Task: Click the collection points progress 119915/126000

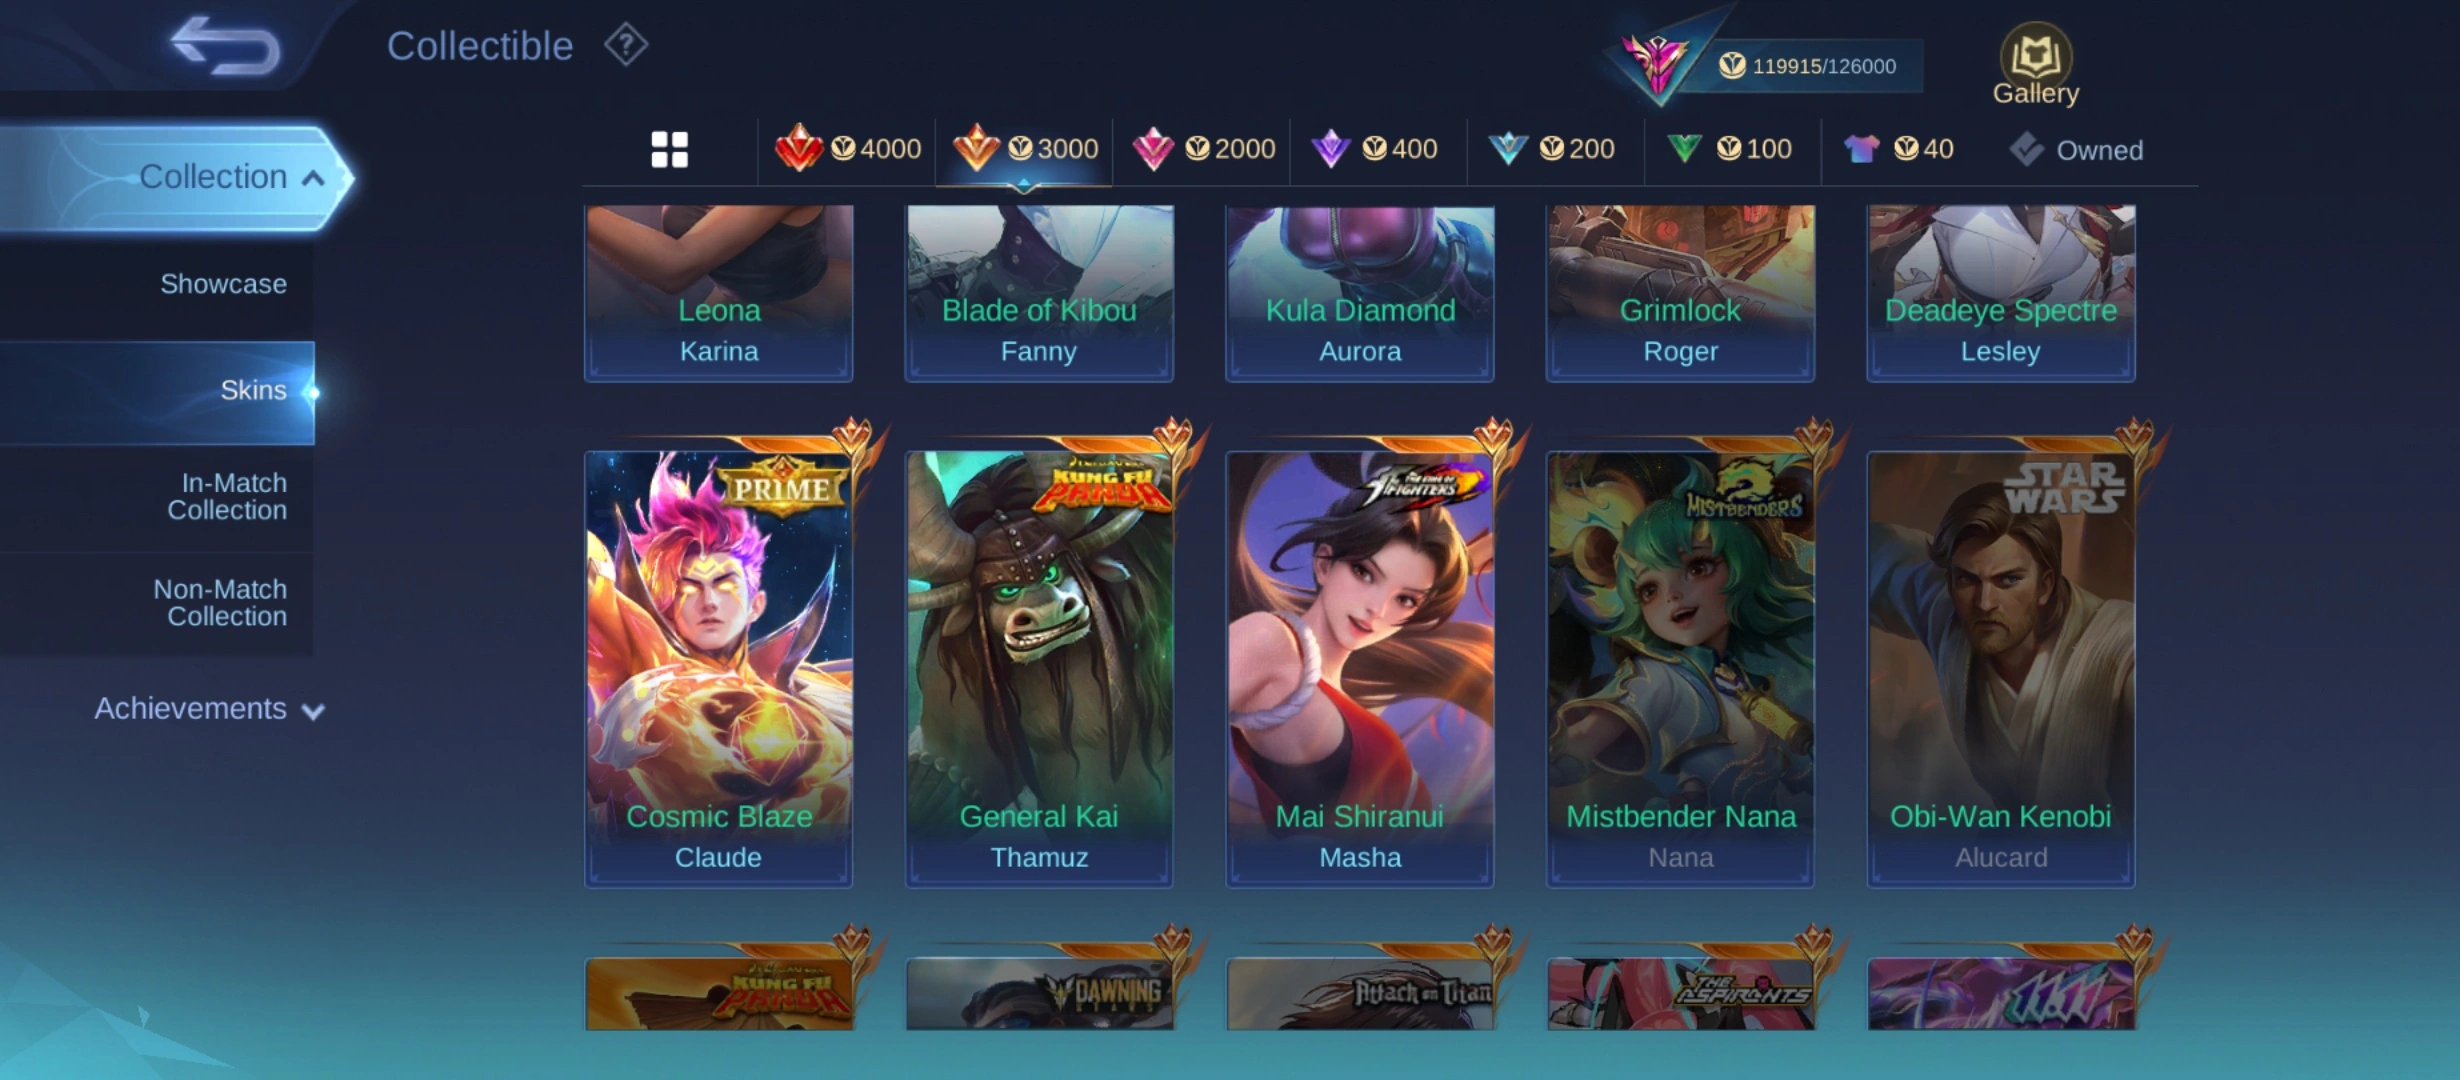Action: click(1807, 66)
